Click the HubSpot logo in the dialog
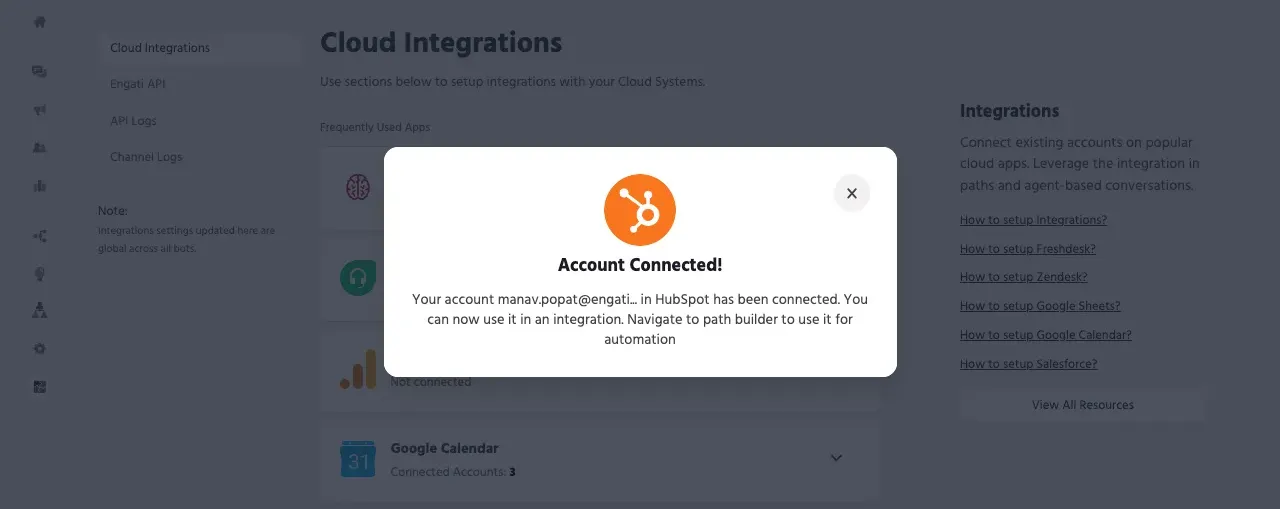The image size is (1280, 509). coord(640,210)
